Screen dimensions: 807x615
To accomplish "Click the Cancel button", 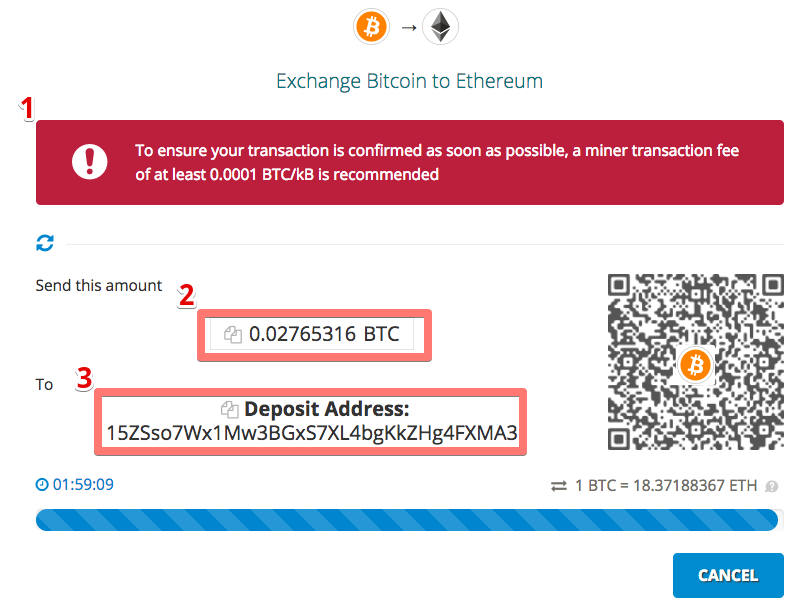I will pyautogui.click(x=728, y=575).
